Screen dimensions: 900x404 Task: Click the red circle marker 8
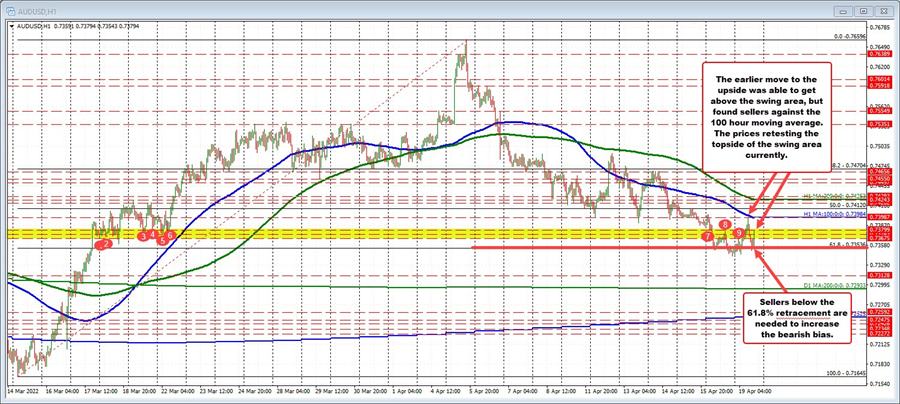[x=724, y=225]
